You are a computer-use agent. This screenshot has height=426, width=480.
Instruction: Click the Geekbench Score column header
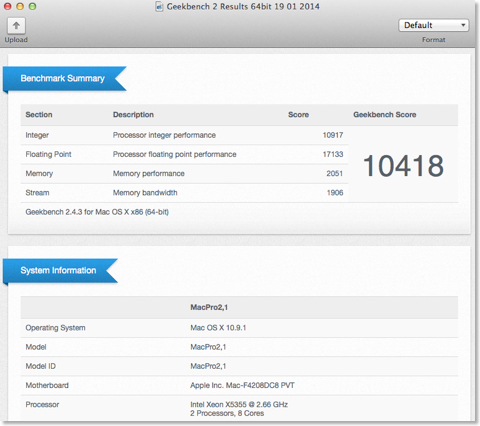click(x=385, y=115)
